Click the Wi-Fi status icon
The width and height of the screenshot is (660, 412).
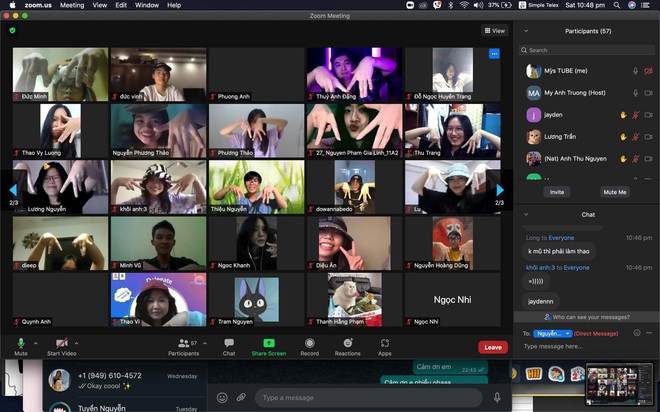[x=464, y=5]
